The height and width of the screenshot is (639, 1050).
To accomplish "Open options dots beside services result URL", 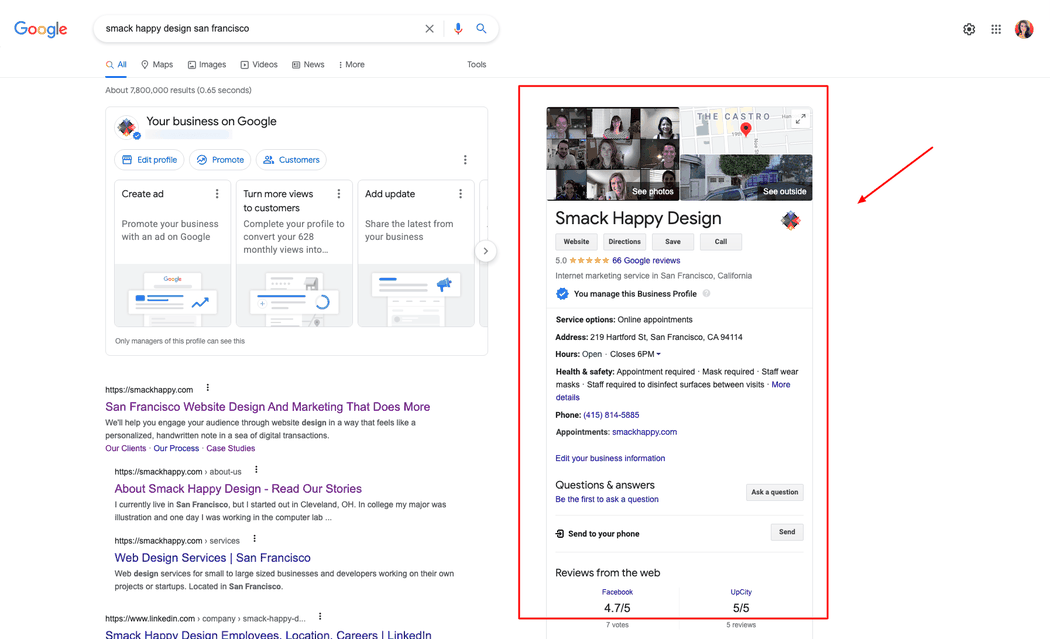I will click(x=254, y=539).
